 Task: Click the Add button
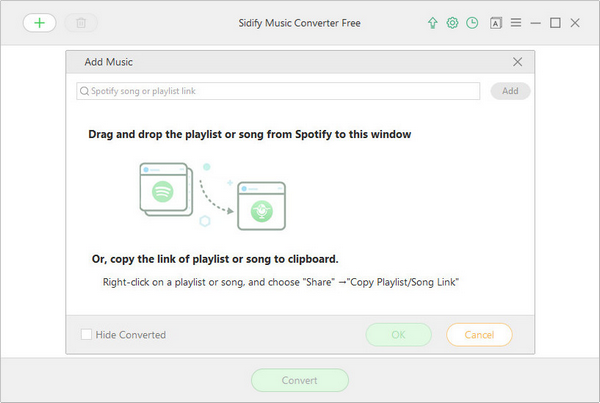click(x=510, y=91)
